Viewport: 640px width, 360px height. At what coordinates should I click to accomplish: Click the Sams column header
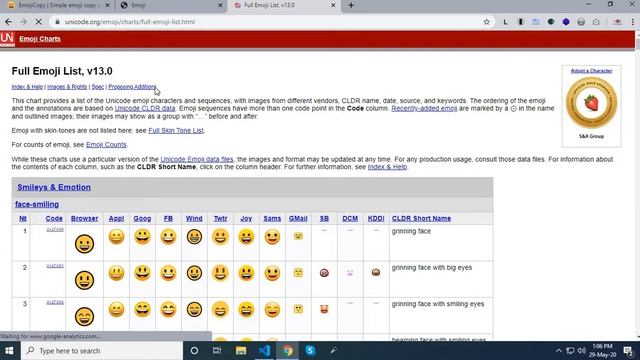[x=272, y=219]
